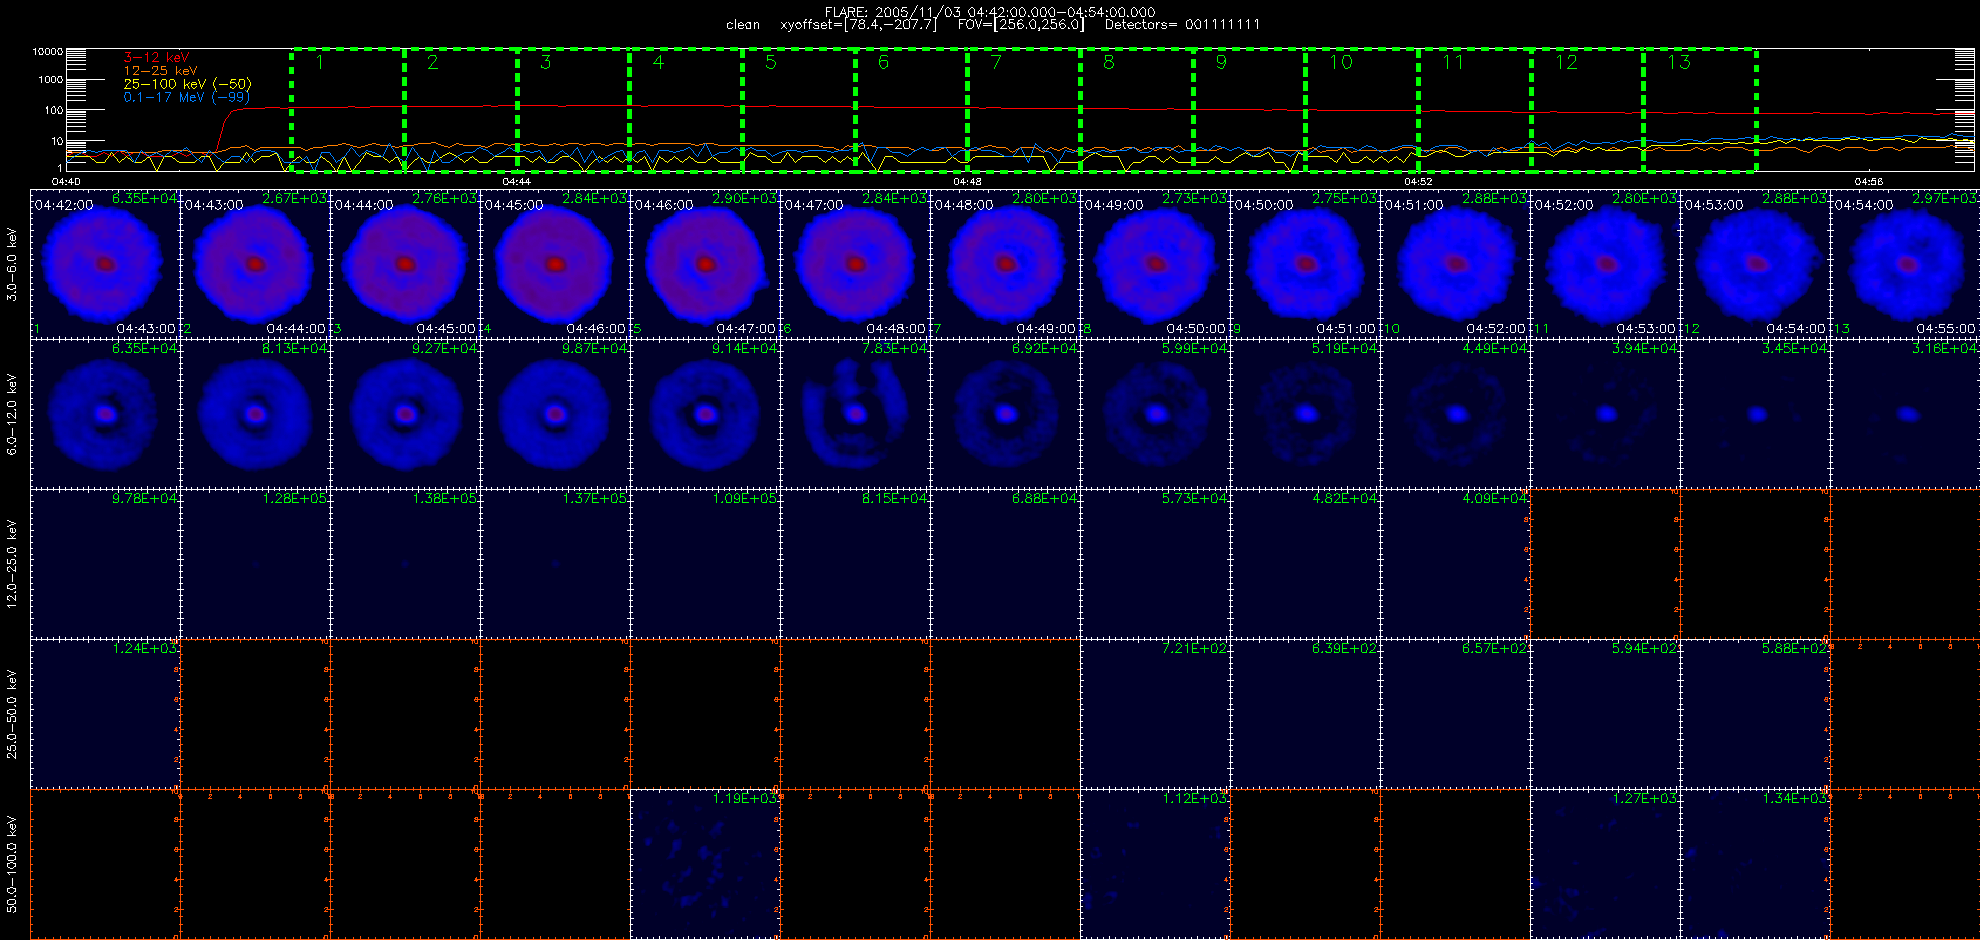This screenshot has width=1980, height=940.
Task: Click the '2.97E+03' value label
Action: [x=1945, y=198]
